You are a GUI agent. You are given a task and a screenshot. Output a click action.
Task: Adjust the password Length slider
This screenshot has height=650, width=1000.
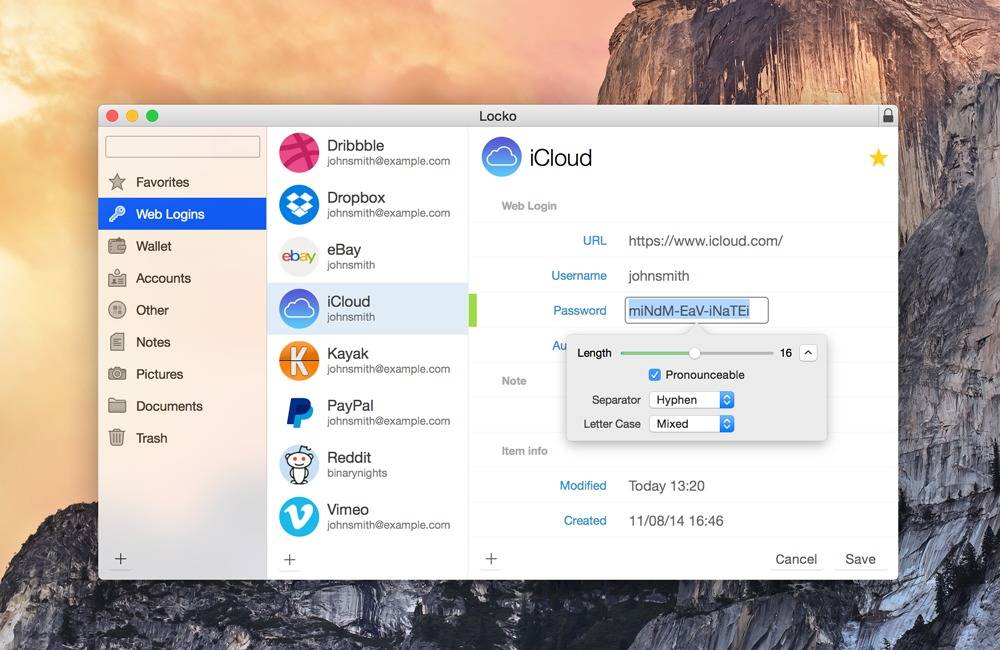[695, 353]
